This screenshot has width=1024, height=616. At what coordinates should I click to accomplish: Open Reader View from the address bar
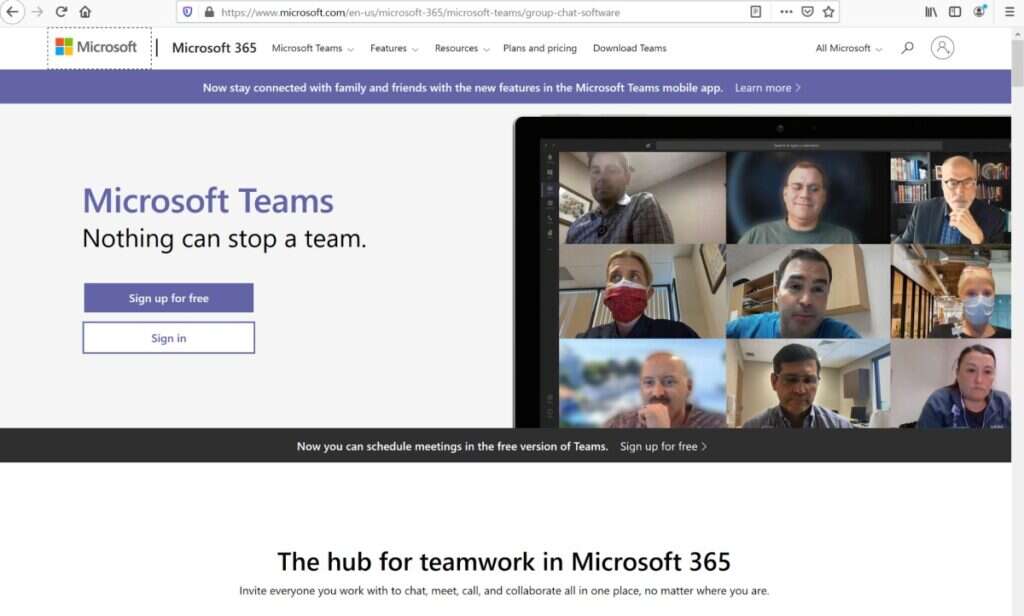point(755,13)
